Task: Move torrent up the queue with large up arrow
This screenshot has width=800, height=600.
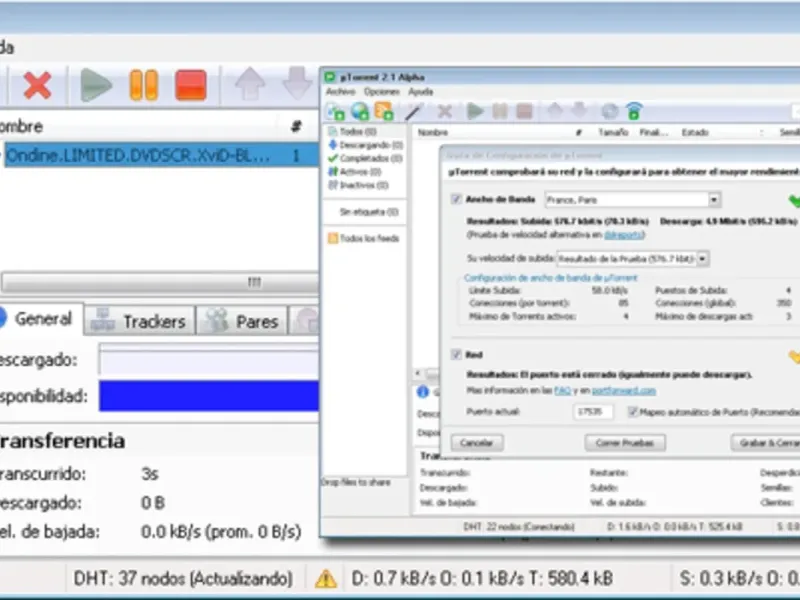Action: click(x=249, y=84)
